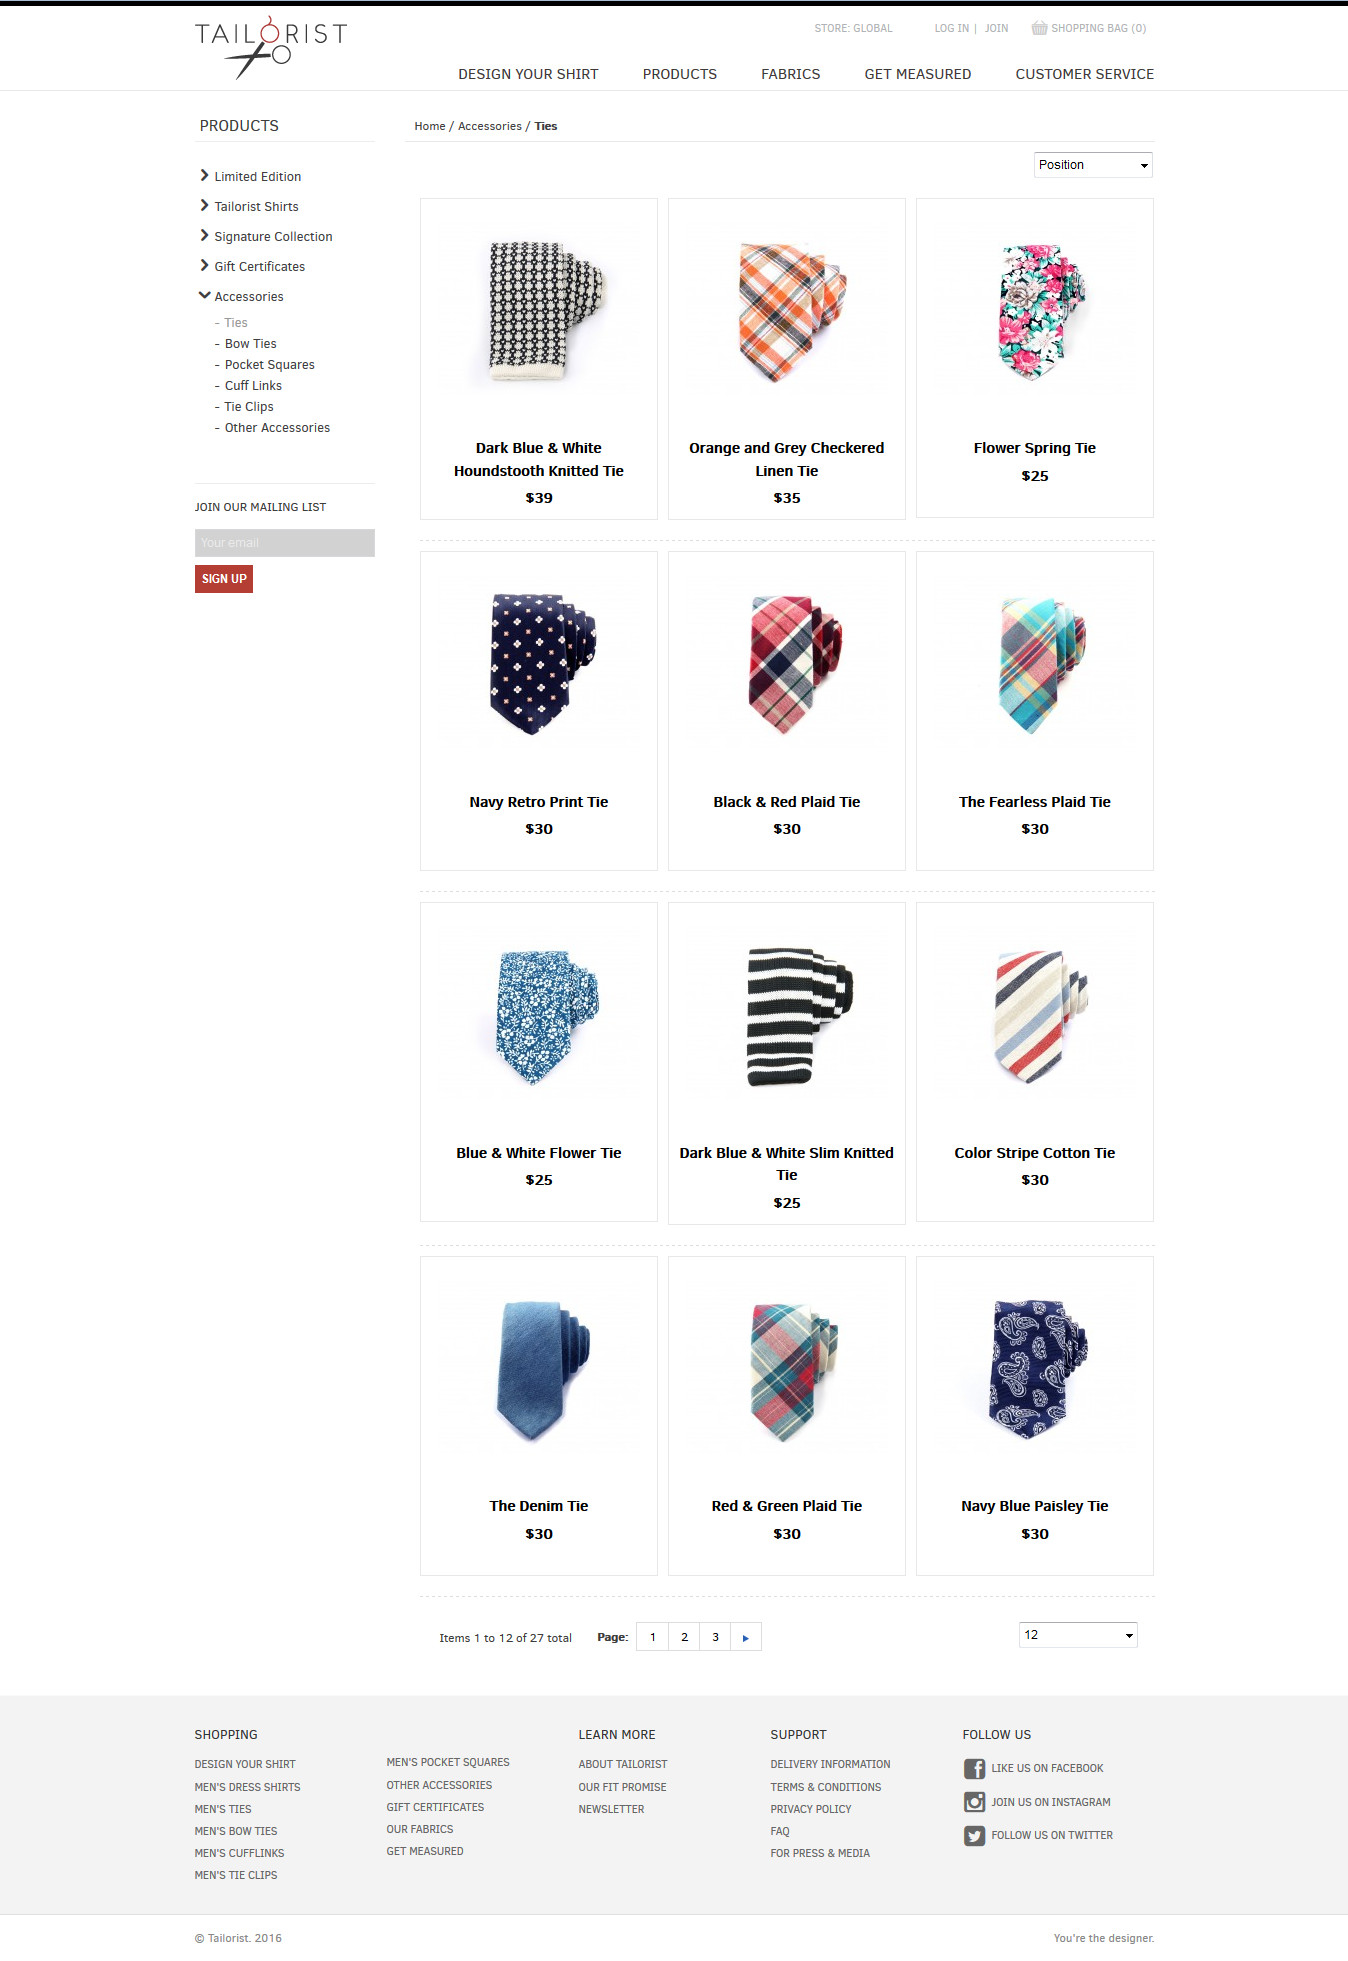Collapse the Accessories category chevron

pyautogui.click(x=205, y=296)
